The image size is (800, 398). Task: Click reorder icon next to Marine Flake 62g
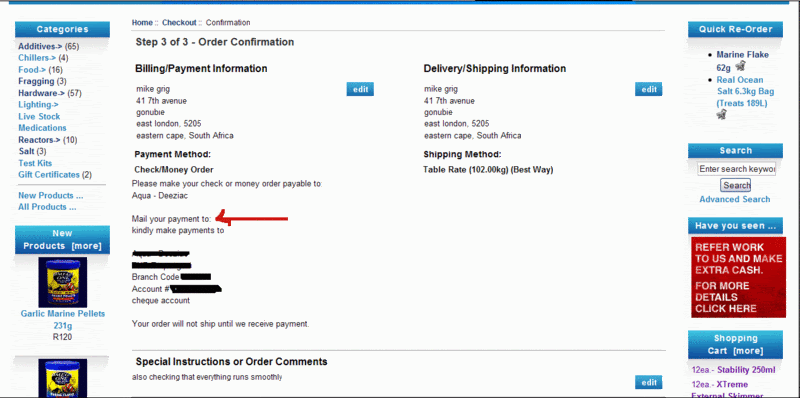tap(741, 66)
